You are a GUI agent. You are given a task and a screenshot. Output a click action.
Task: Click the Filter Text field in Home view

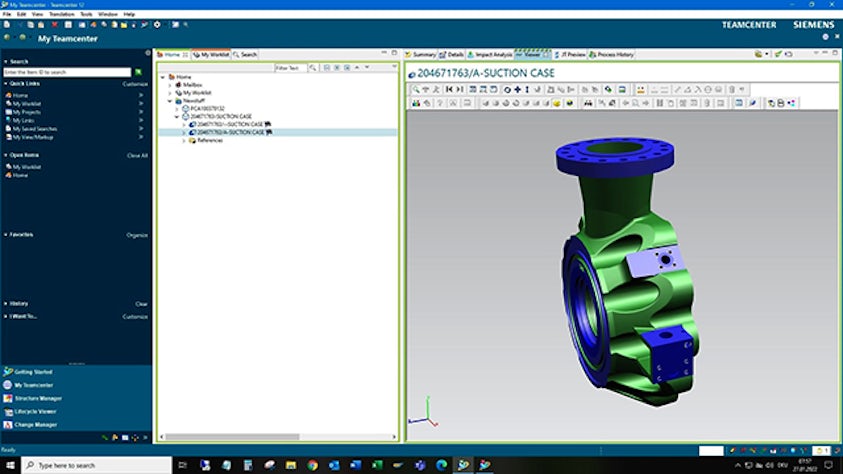pos(290,68)
